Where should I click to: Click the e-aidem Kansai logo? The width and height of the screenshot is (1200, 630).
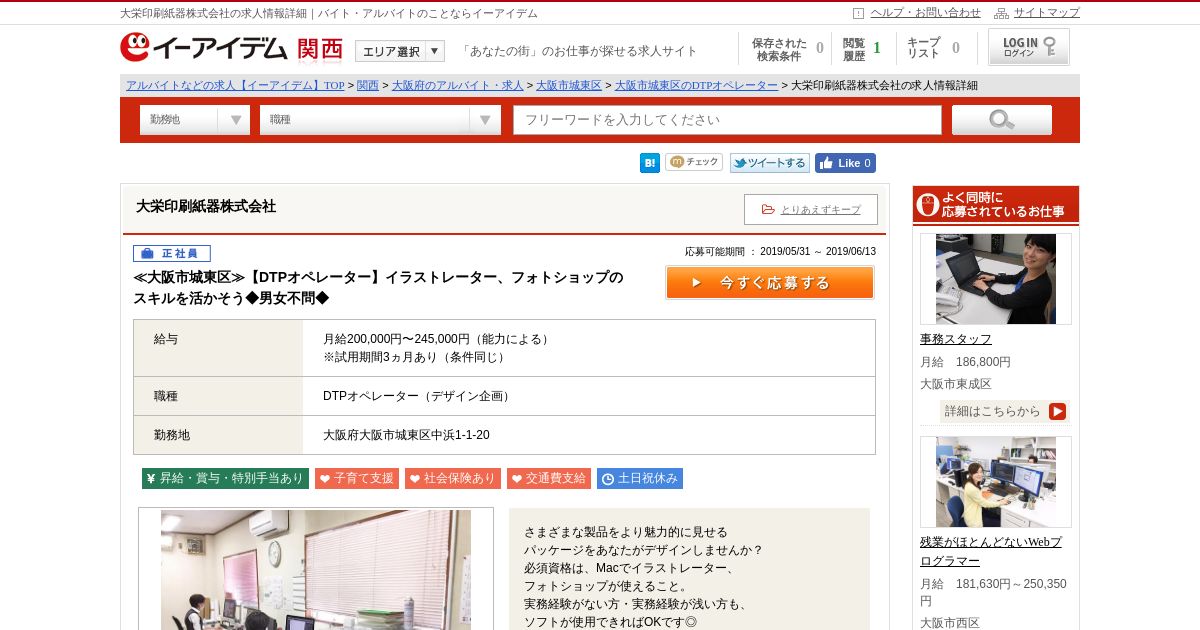(231, 48)
